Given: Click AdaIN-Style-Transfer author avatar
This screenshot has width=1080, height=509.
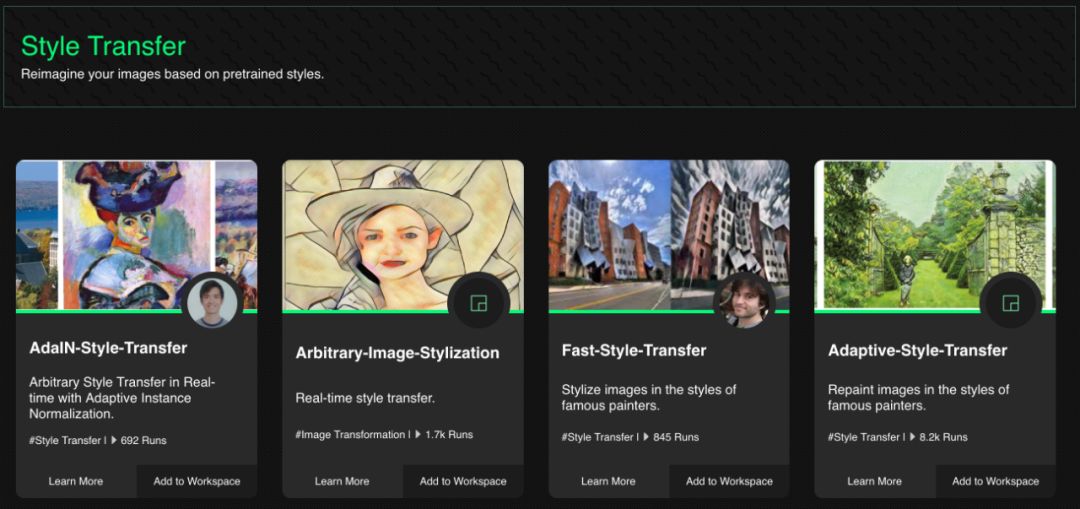Looking at the screenshot, I should (212, 302).
